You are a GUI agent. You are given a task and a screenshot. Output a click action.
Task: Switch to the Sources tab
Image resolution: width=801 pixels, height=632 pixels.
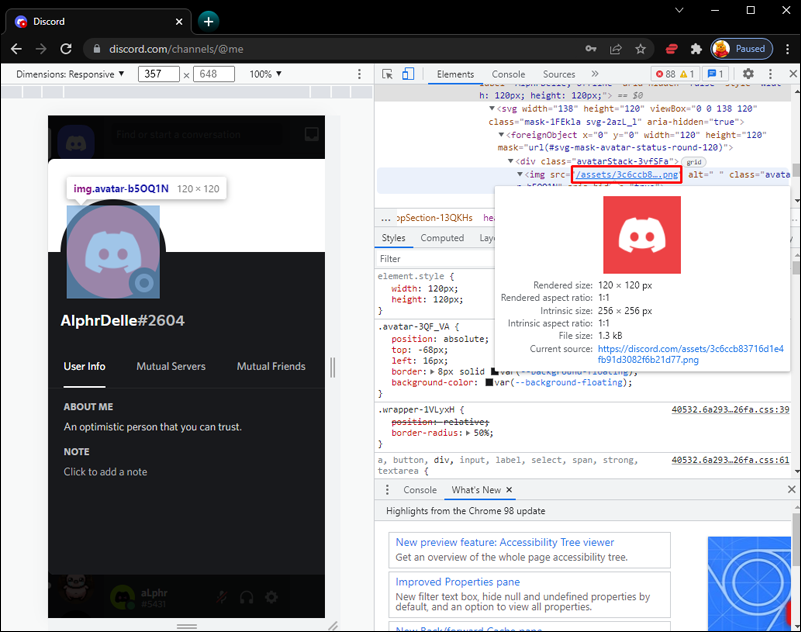tap(559, 74)
